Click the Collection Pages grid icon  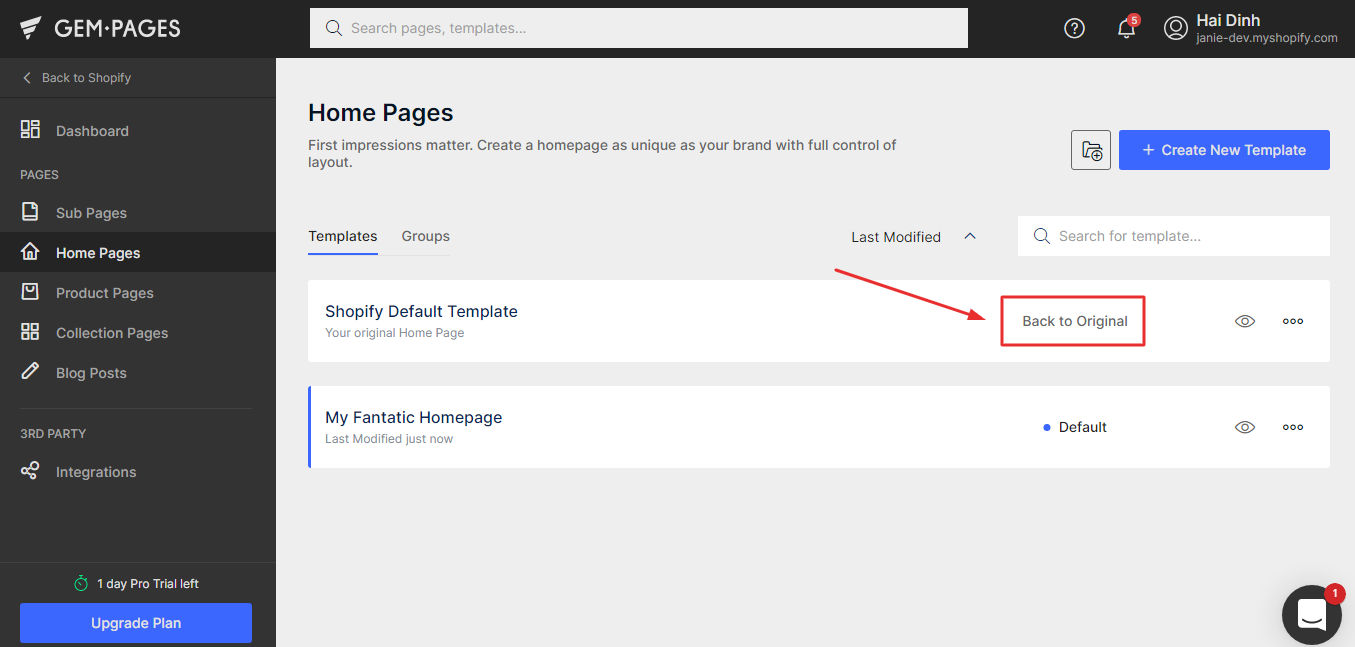[x=30, y=332]
